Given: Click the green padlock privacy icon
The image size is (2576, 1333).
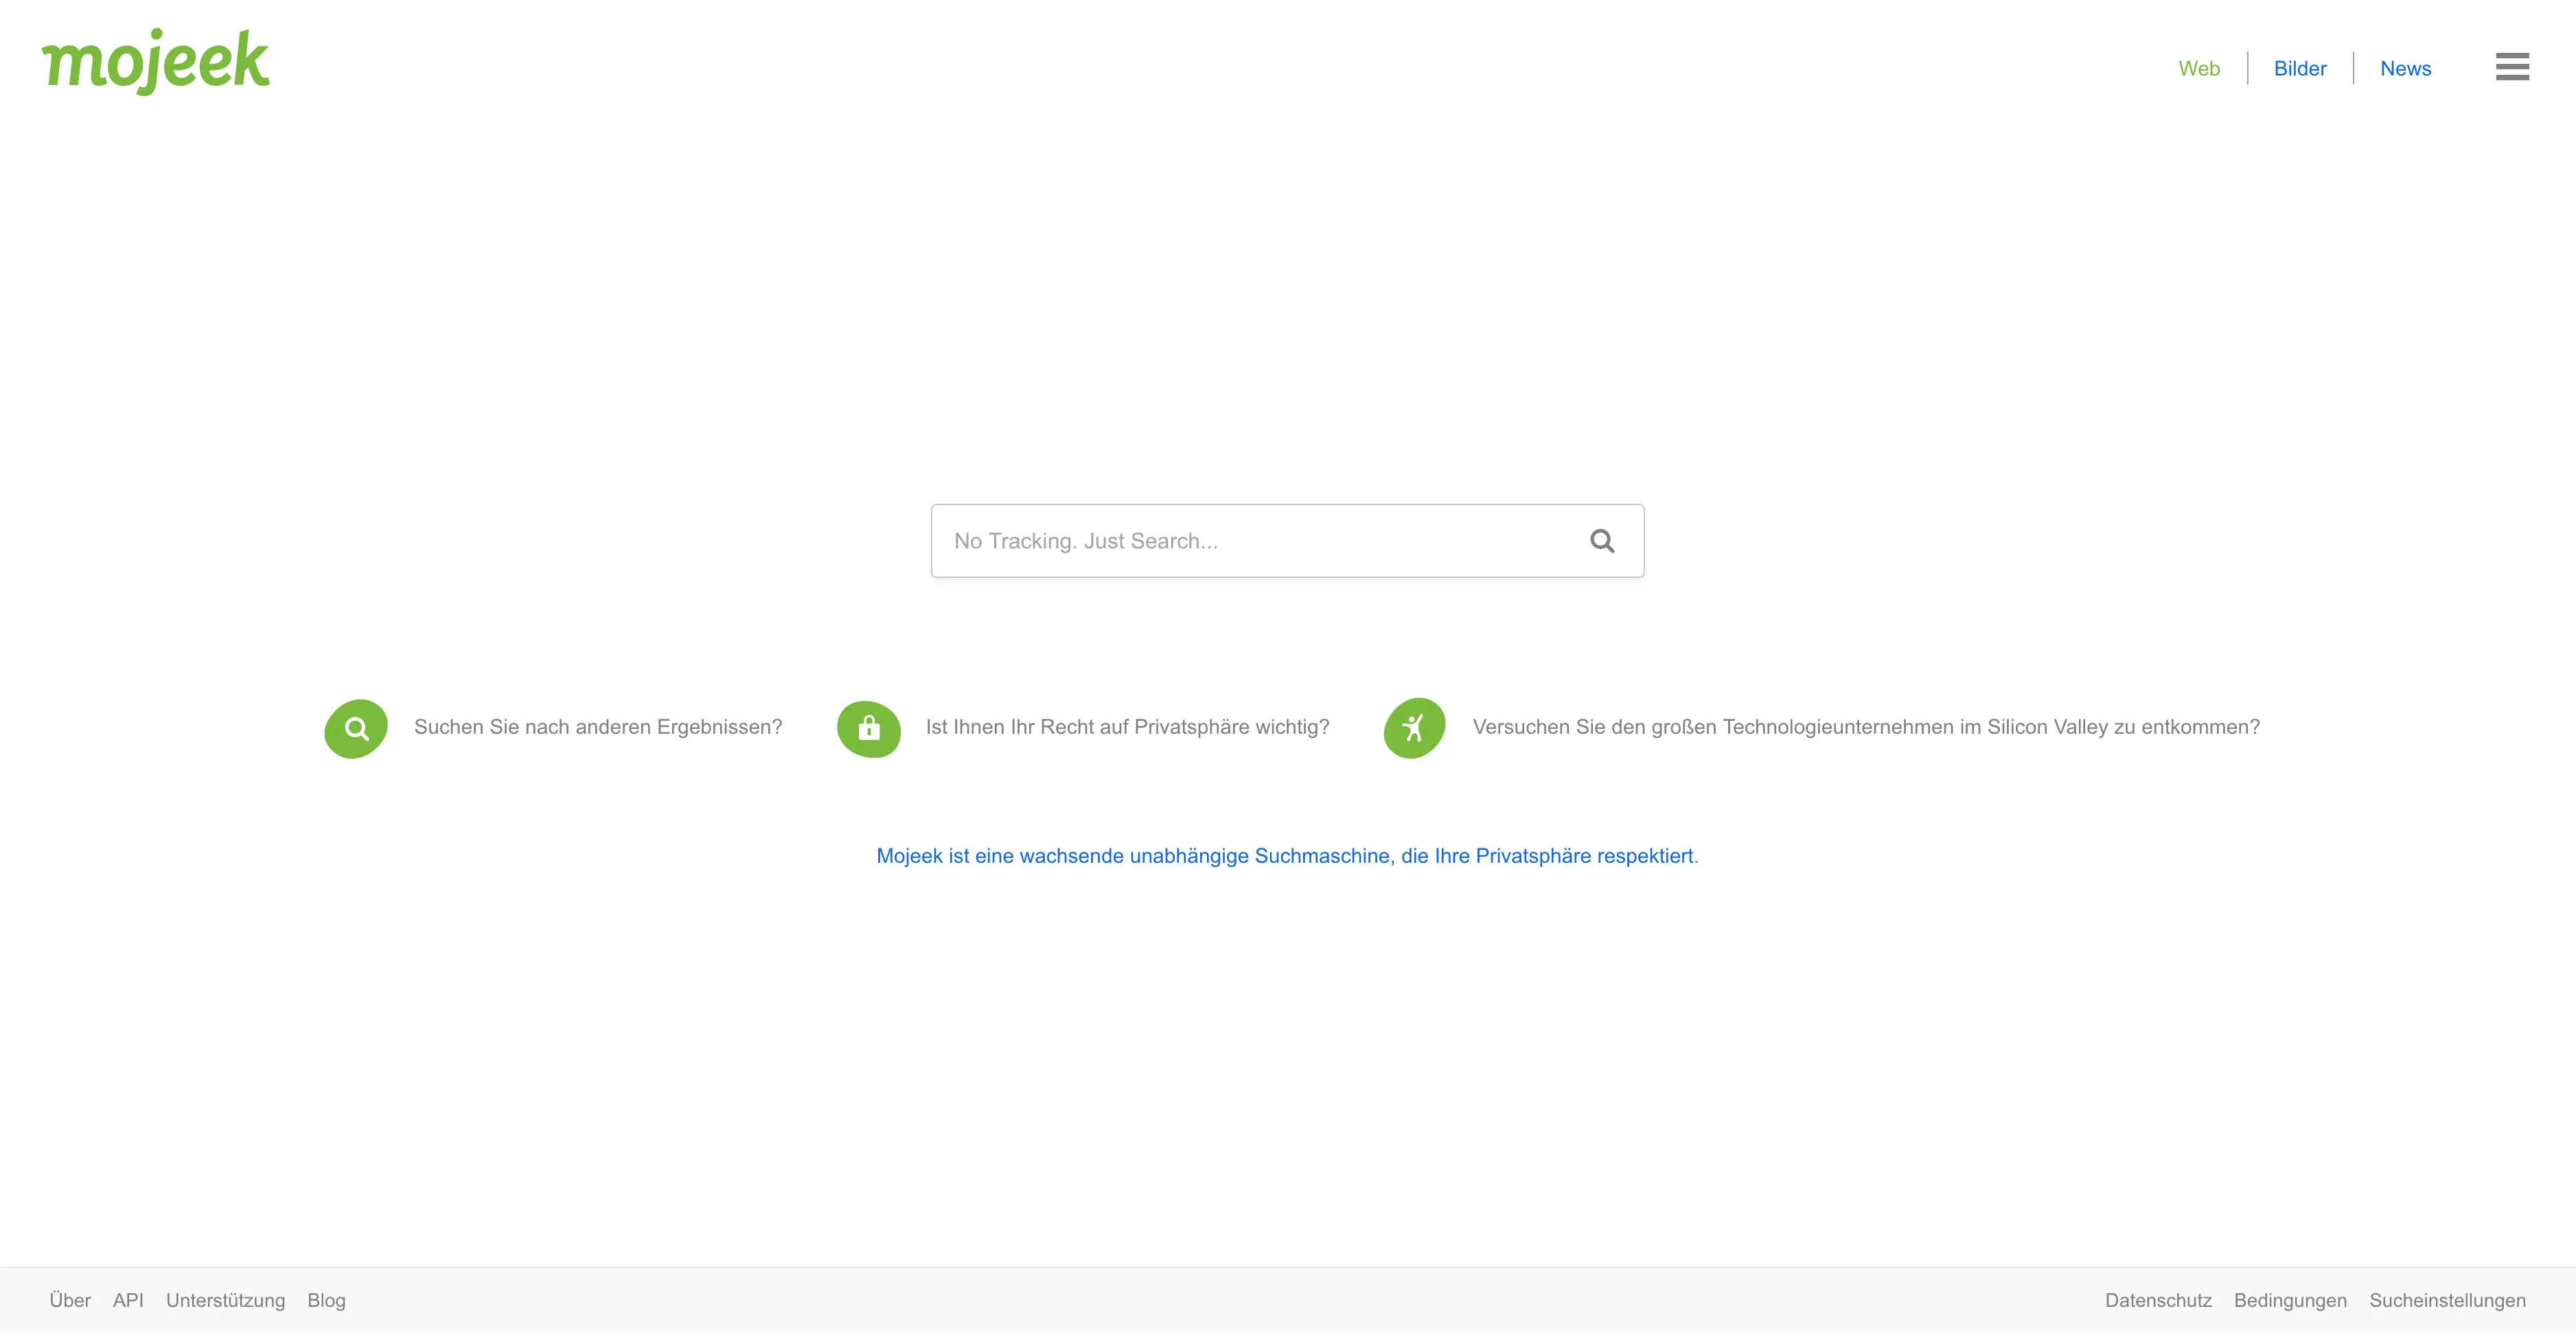Looking at the screenshot, I should point(869,728).
